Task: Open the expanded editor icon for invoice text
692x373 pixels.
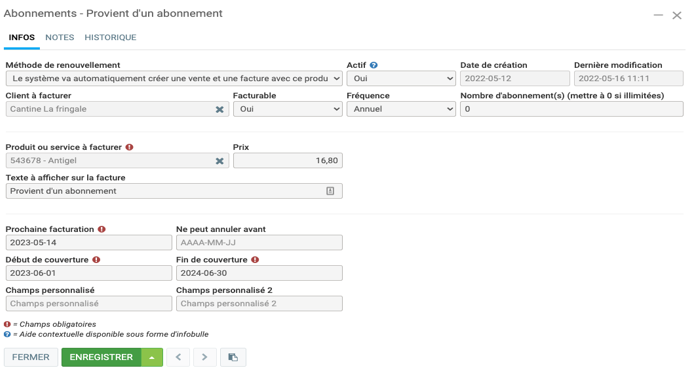Action: [330, 191]
